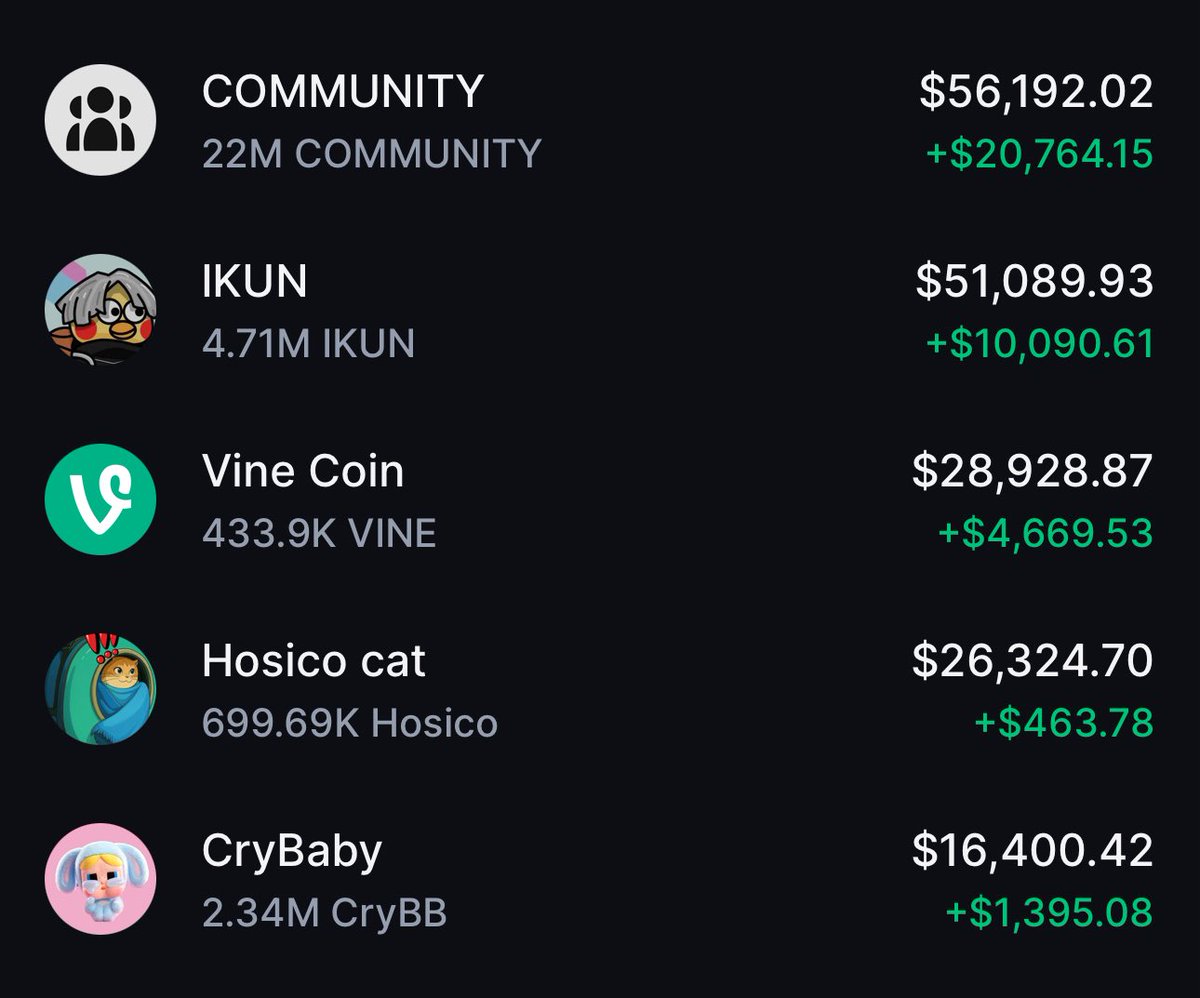
Task: View the +$4,669.53 Vine gain
Action: [1045, 533]
